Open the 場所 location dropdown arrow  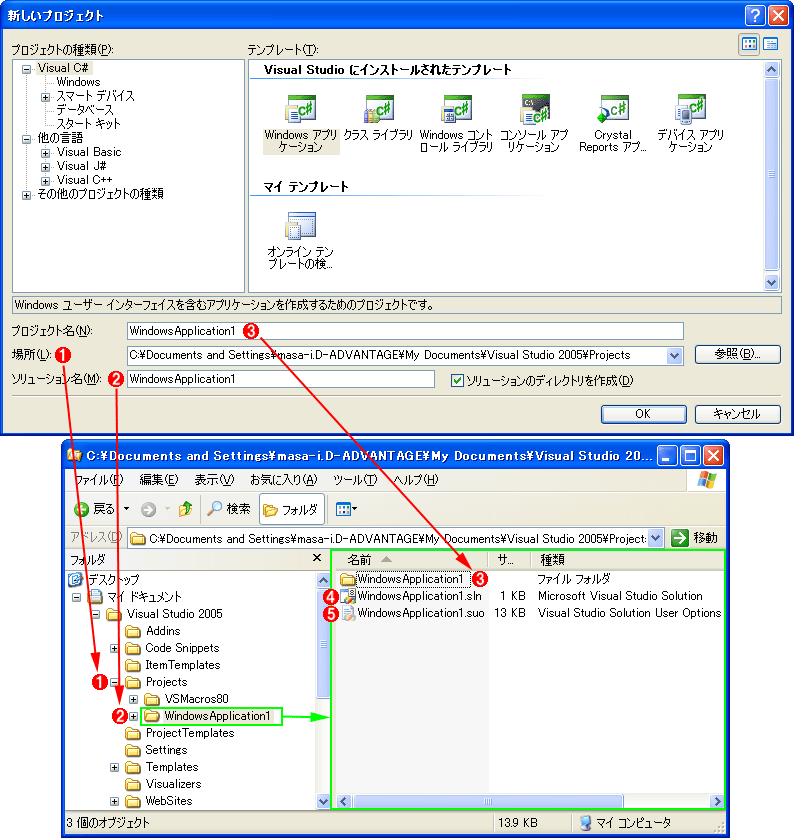point(675,355)
